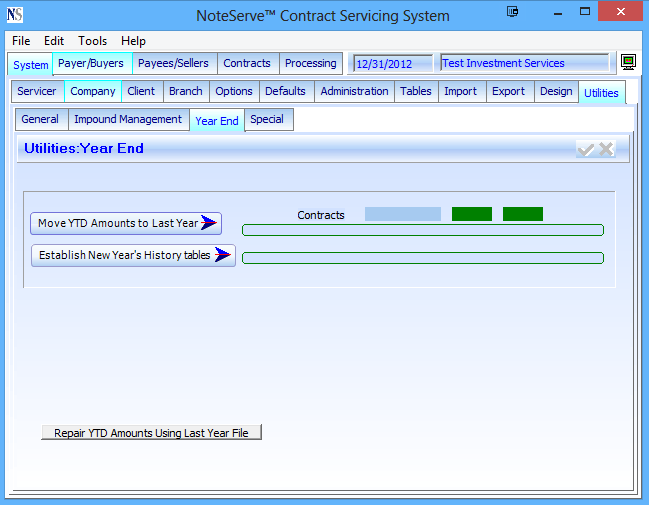The width and height of the screenshot is (649, 505).
Task: Open the File menu
Action: [x=21, y=41]
